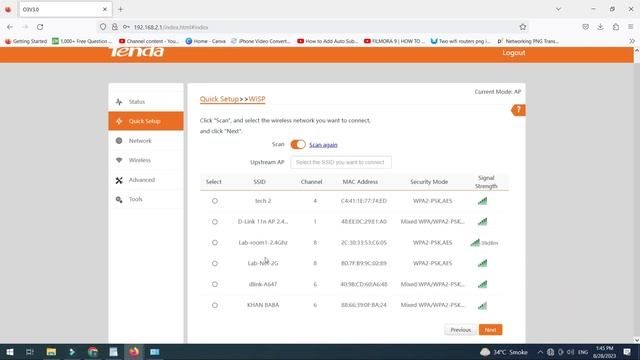
Task: Open the Advanced sidebar item
Action: coord(146,180)
